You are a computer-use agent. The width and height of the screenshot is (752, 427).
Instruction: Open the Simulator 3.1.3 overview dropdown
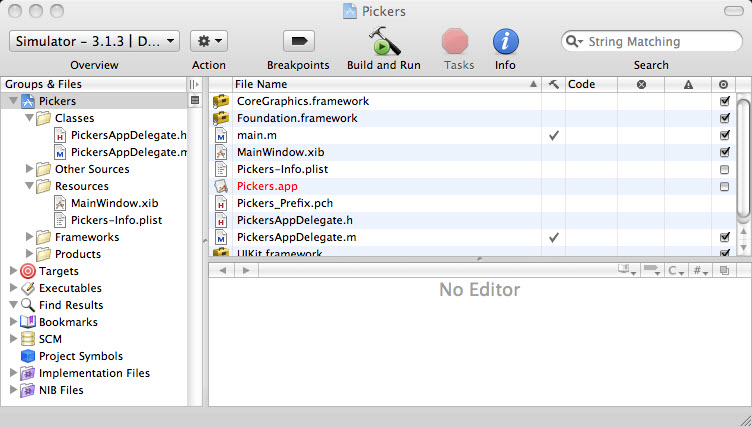pyautogui.click(x=94, y=41)
